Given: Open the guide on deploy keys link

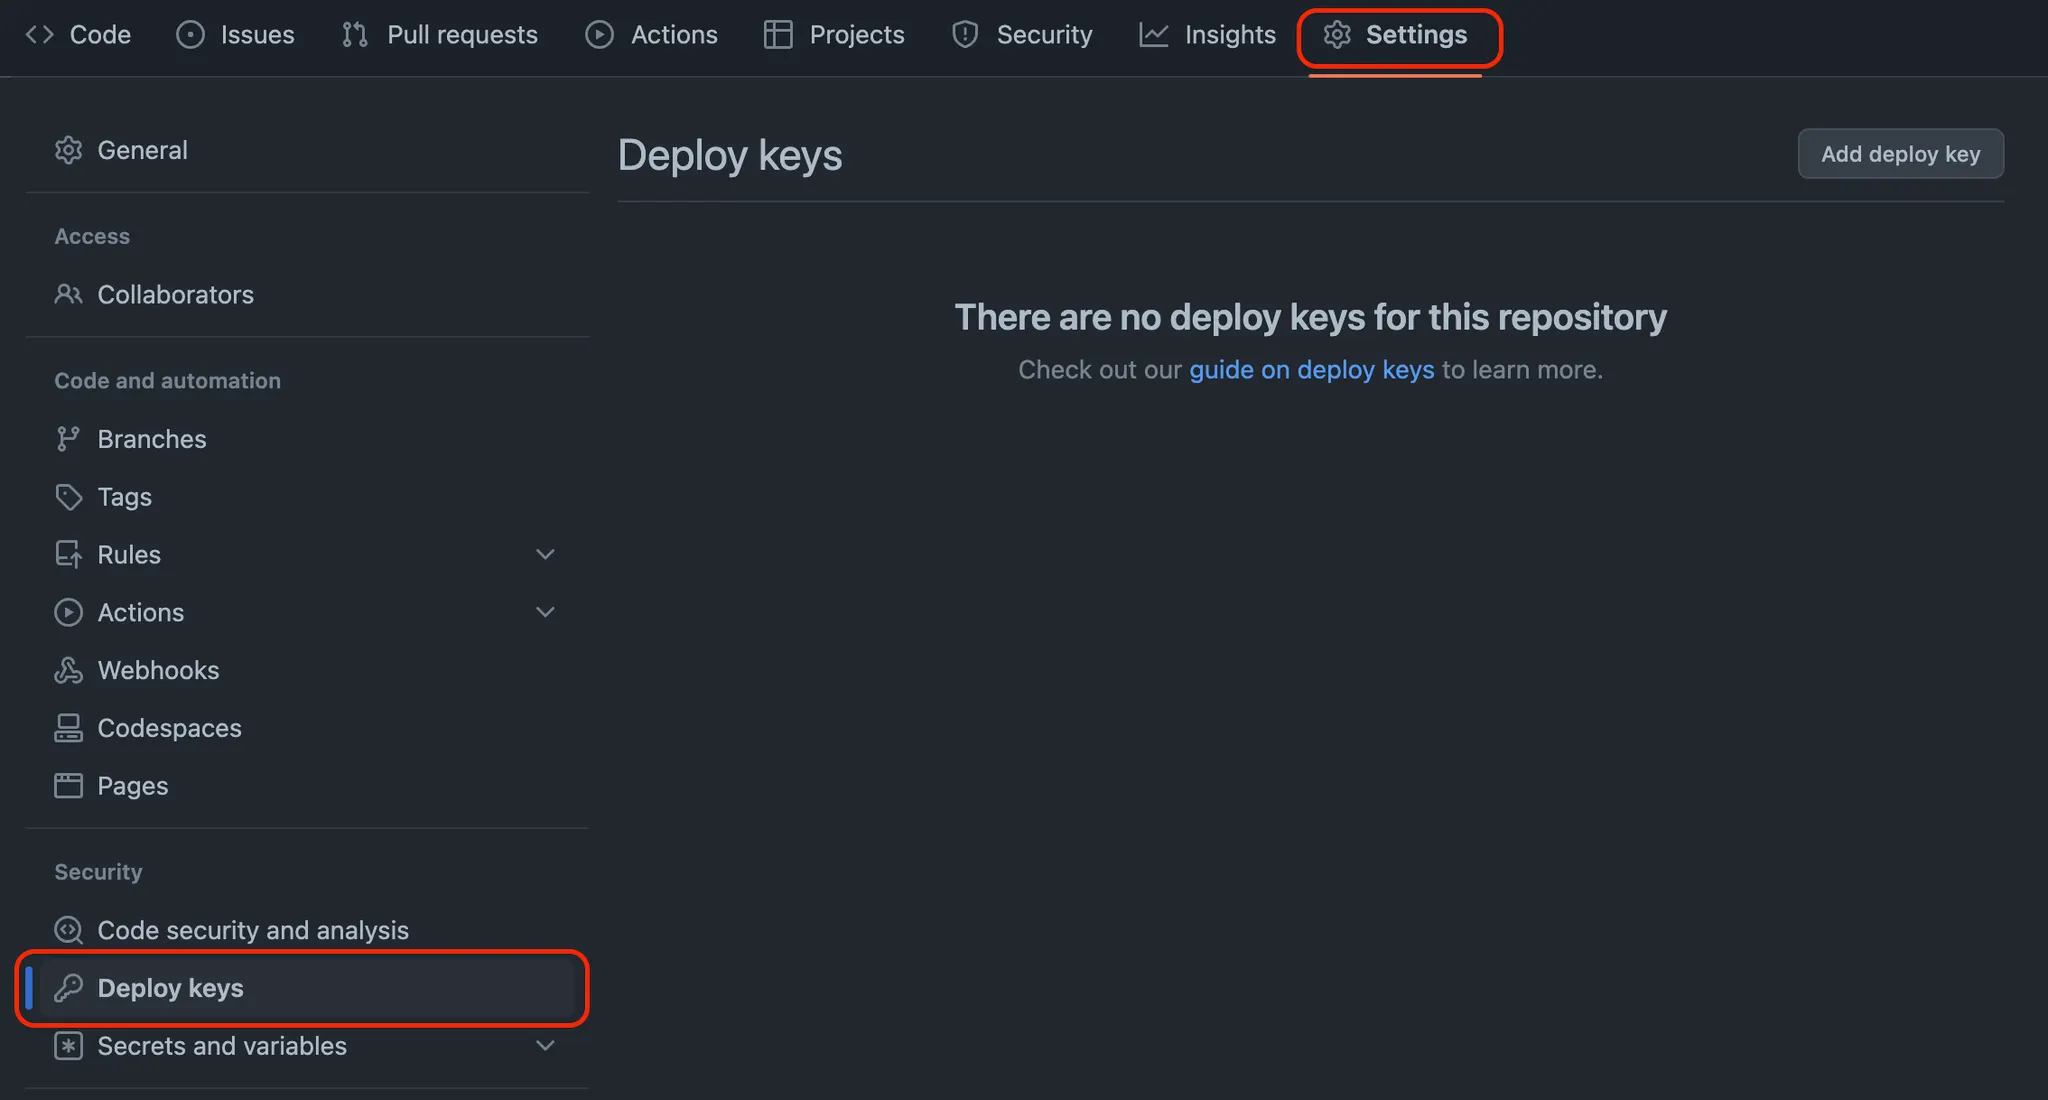Looking at the screenshot, I should pos(1311,370).
